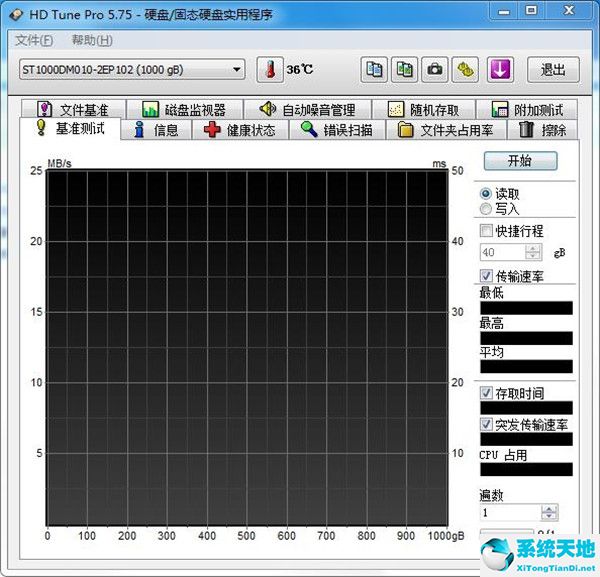Toggle the 突发传输速率 checkbox

pos(486,424)
